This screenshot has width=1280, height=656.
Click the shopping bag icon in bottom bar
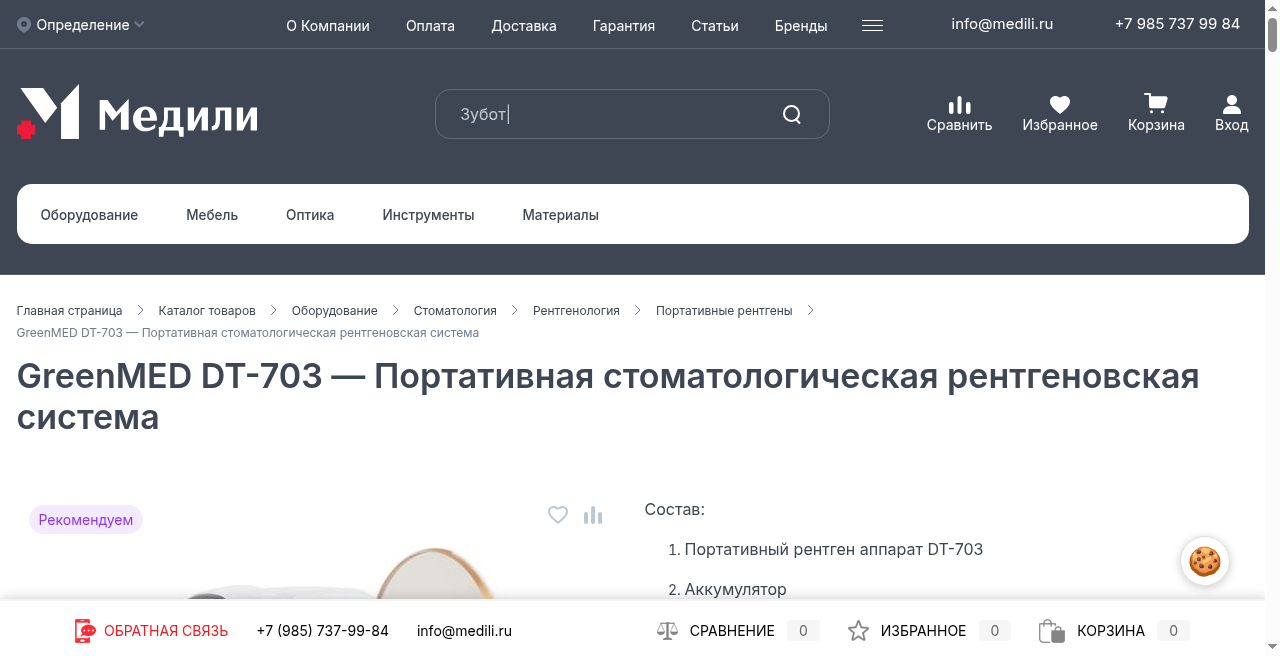coord(1051,631)
